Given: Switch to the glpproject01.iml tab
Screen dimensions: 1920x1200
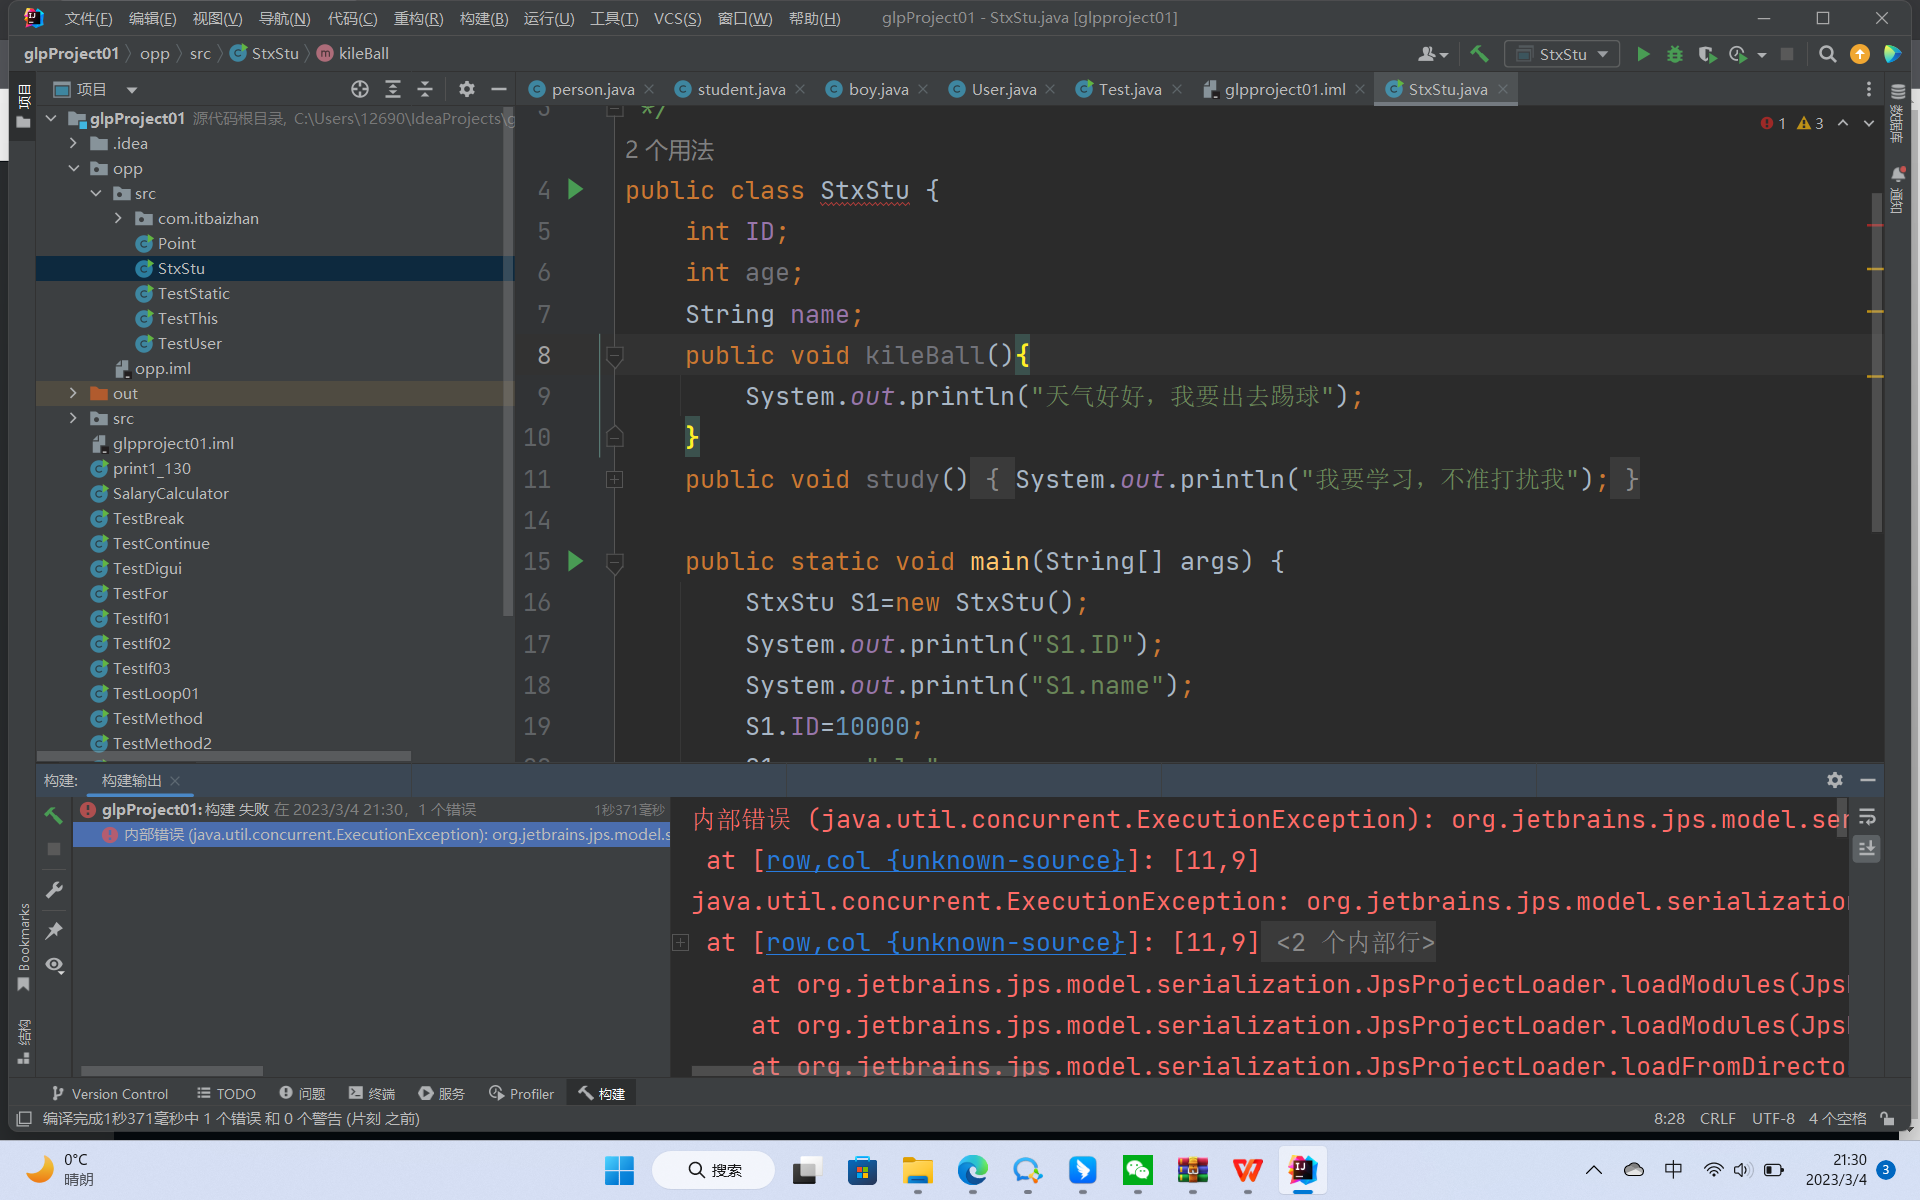Looking at the screenshot, I should (x=1284, y=89).
